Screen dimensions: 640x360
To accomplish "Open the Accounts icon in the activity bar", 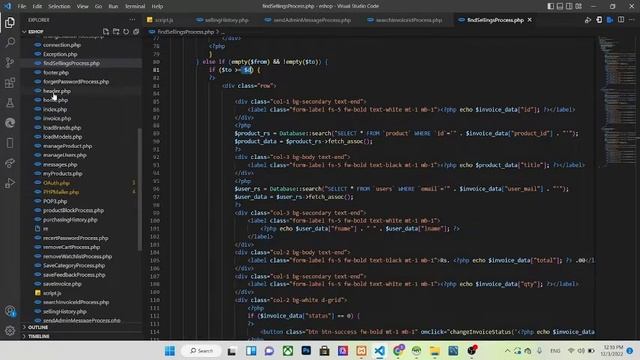I will point(10,311).
